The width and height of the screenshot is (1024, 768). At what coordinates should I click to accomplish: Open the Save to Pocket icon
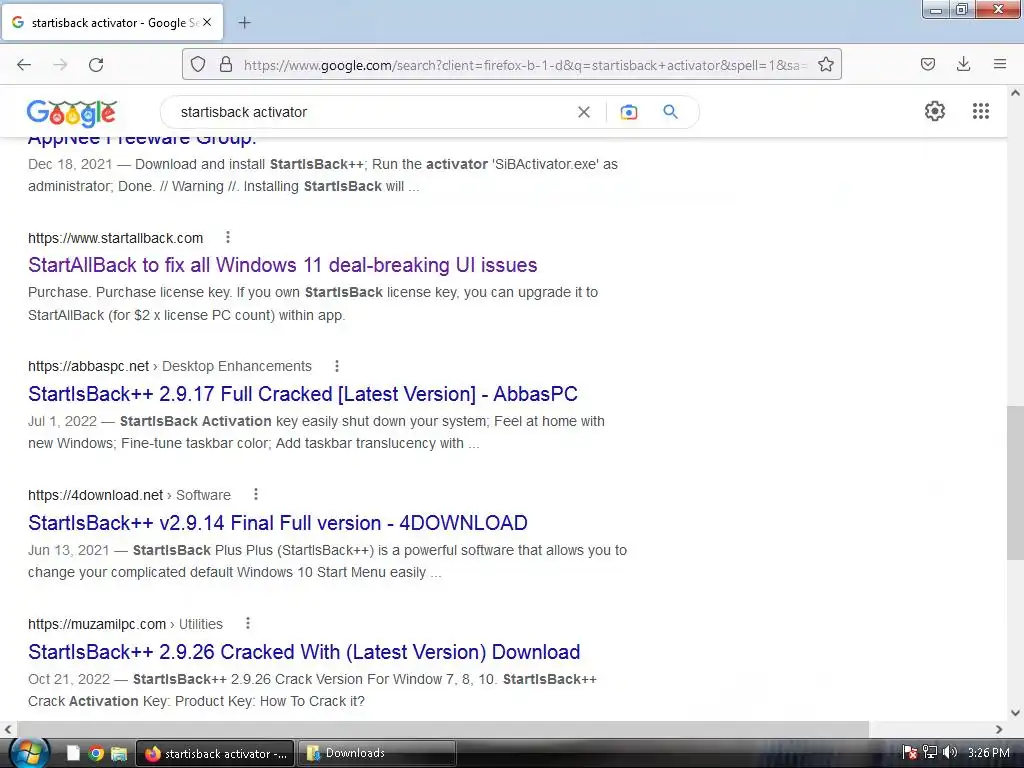(927, 64)
